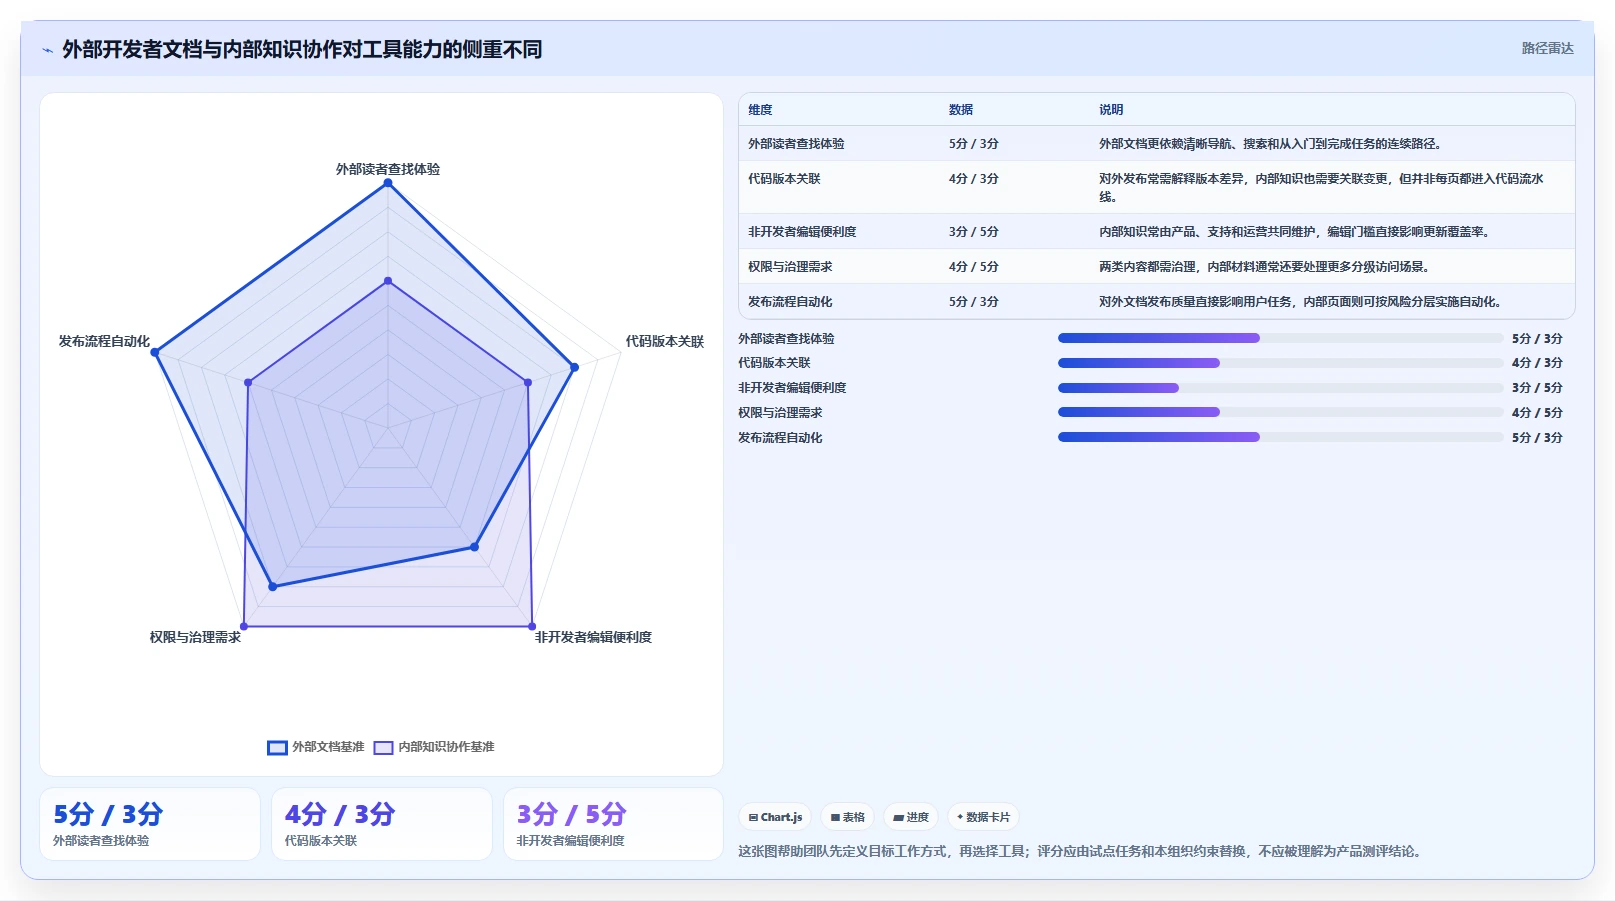
Task: Click radar axis label 外部读者查找体验
Action: (388, 169)
